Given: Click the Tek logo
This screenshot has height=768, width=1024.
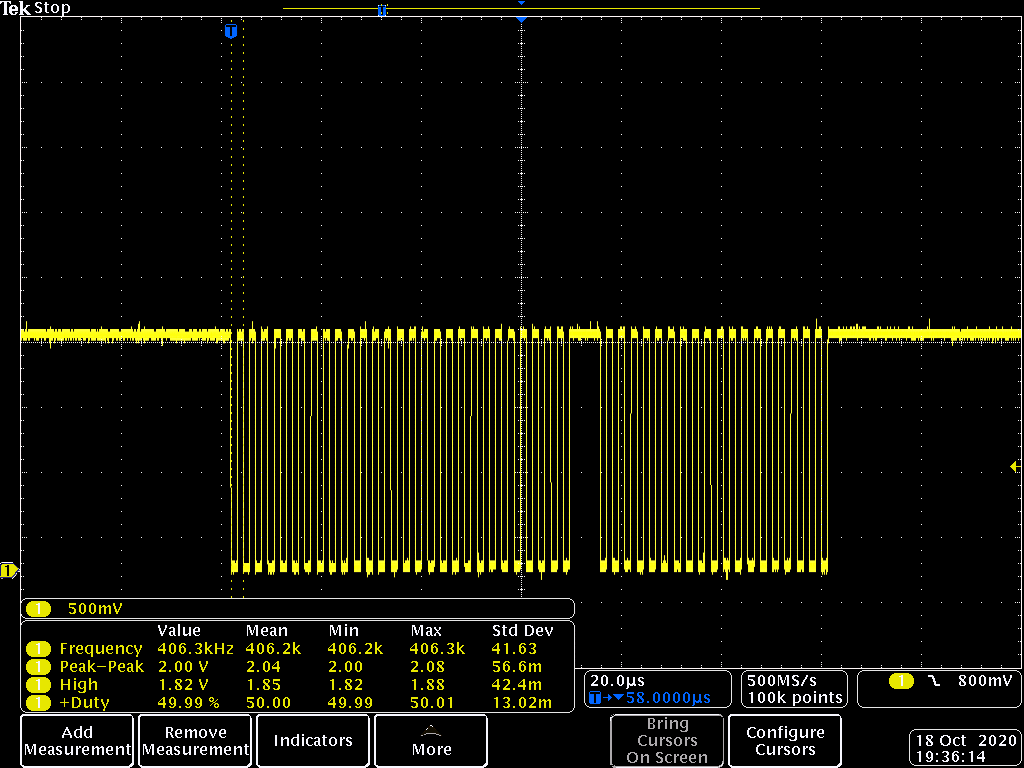Looking at the screenshot, I should (16, 8).
